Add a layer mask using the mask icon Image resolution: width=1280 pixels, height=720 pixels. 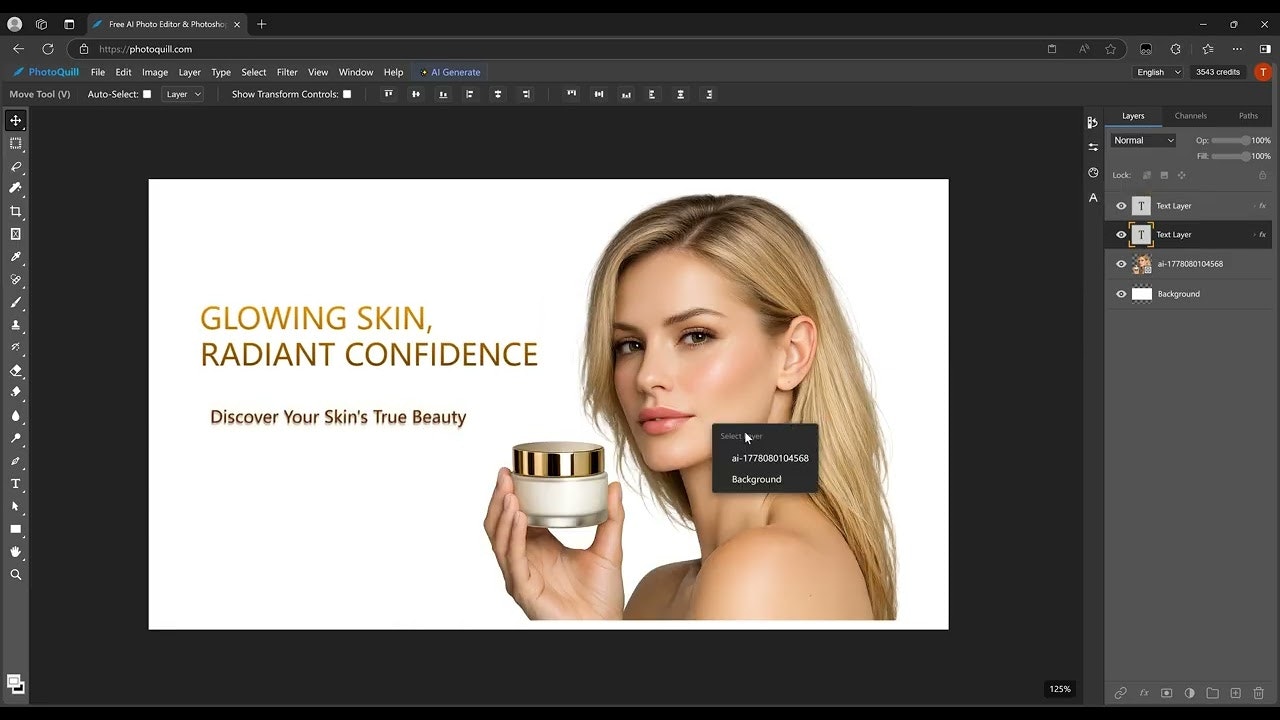[x=1167, y=693]
